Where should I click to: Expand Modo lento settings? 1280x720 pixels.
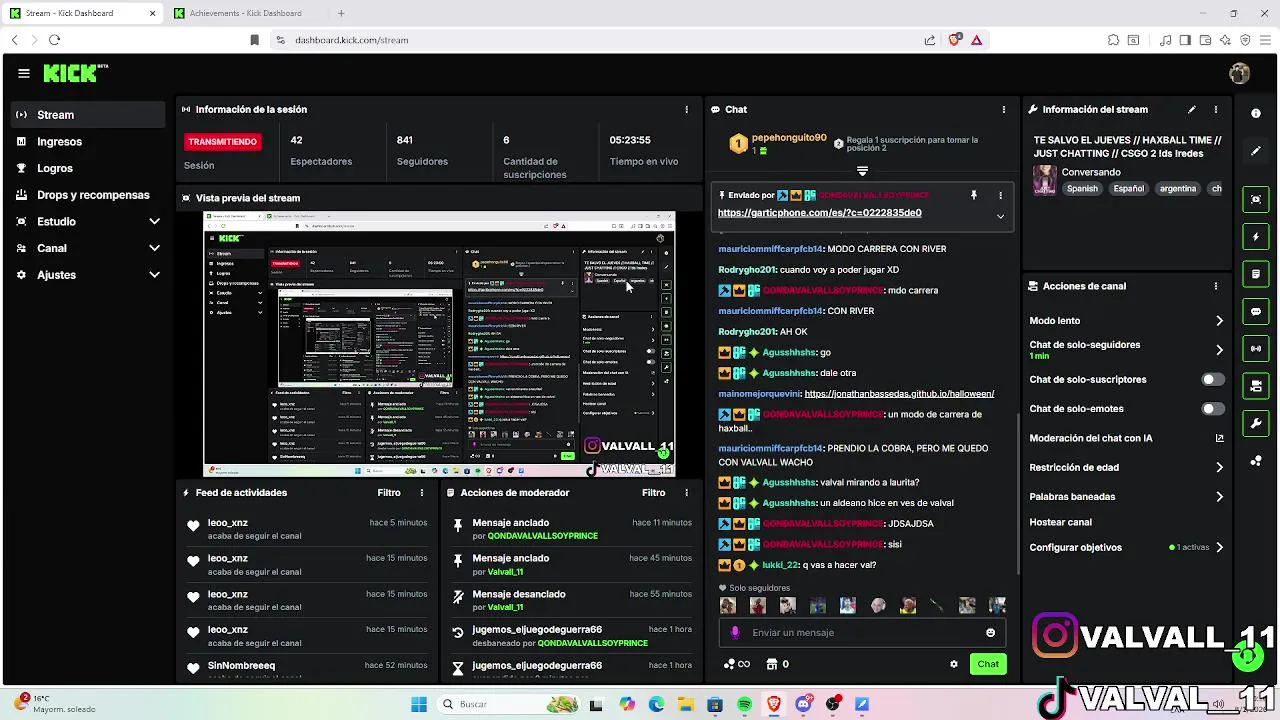pyautogui.click(x=1219, y=321)
